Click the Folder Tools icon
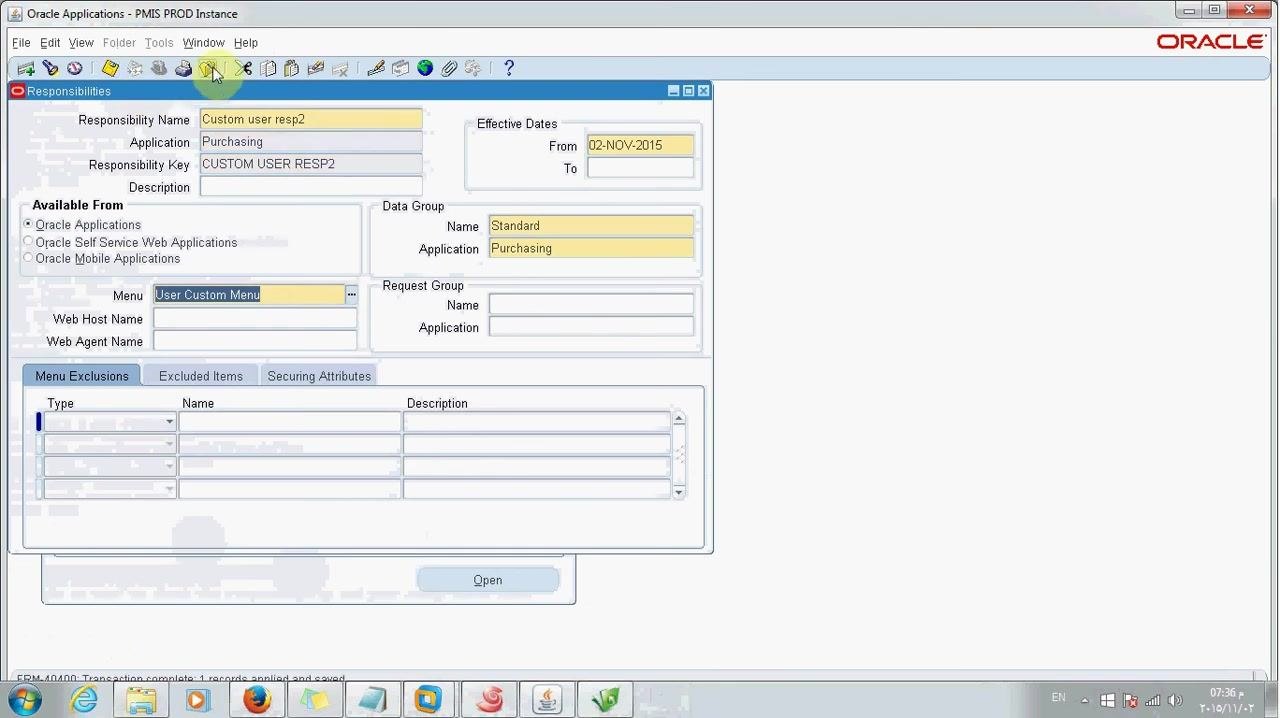This screenshot has width=1280, height=718. click(x=473, y=68)
